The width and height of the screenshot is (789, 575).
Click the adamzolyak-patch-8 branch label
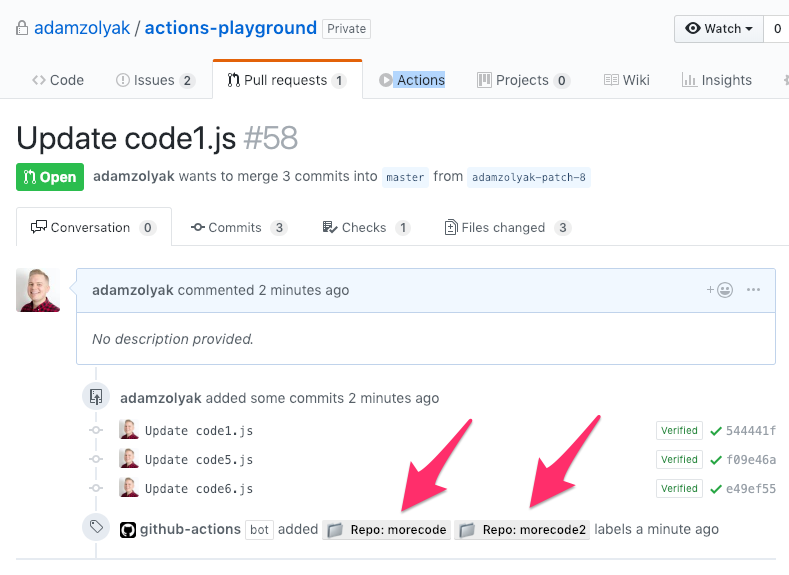(x=528, y=177)
